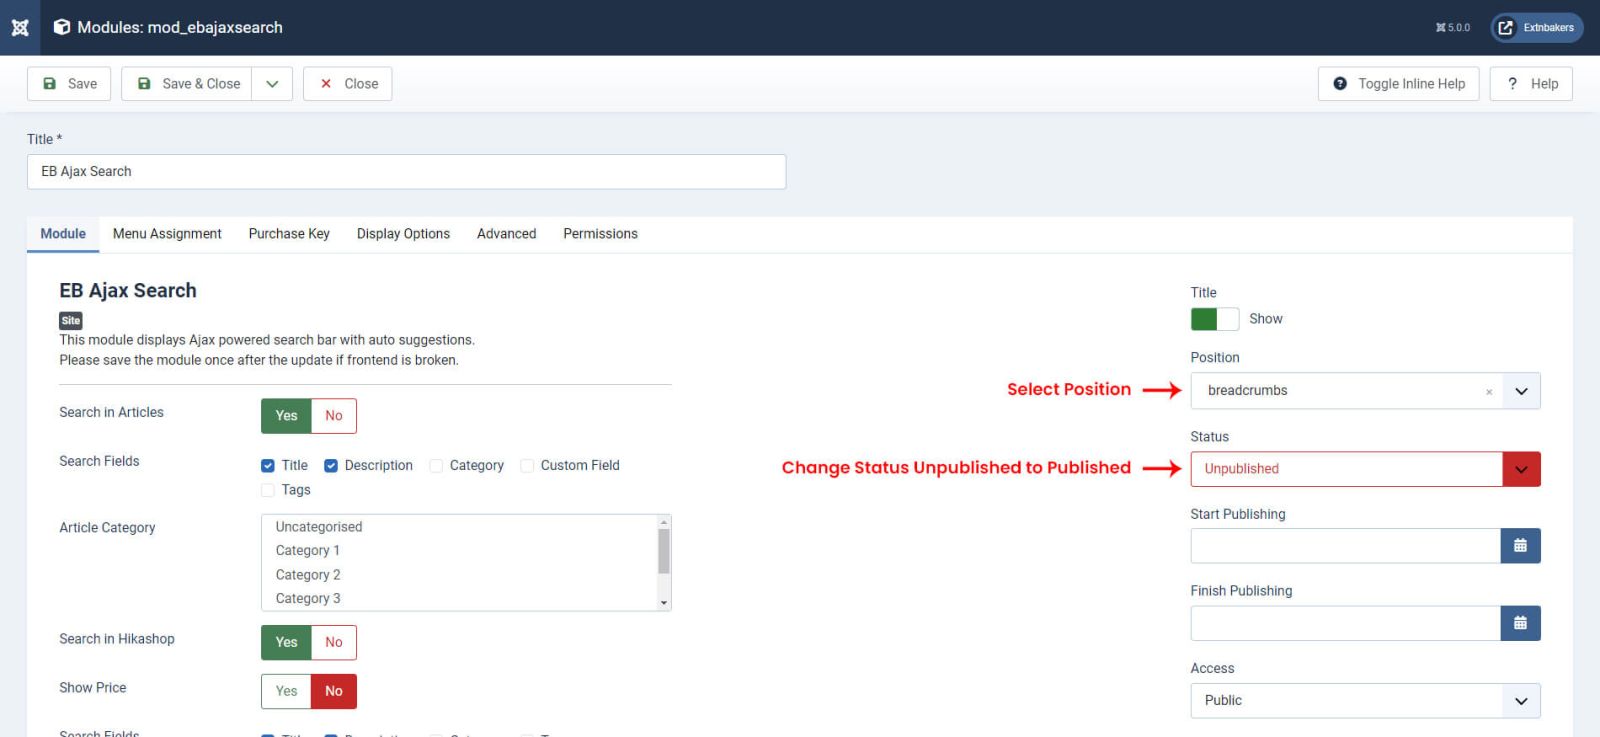This screenshot has height=737, width=1600.
Task: Open the Display Options tab
Action: (x=403, y=234)
